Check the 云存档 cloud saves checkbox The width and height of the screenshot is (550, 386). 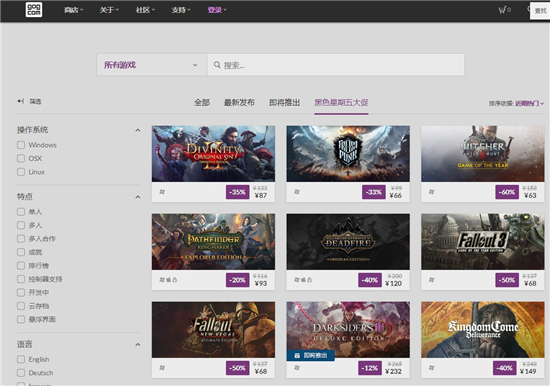click(21, 306)
